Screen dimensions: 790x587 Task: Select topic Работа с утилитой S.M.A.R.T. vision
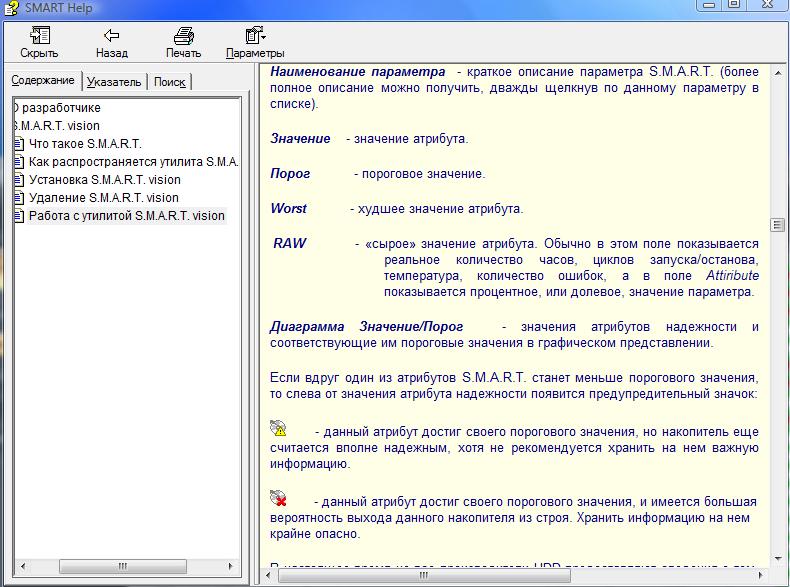tap(126, 216)
